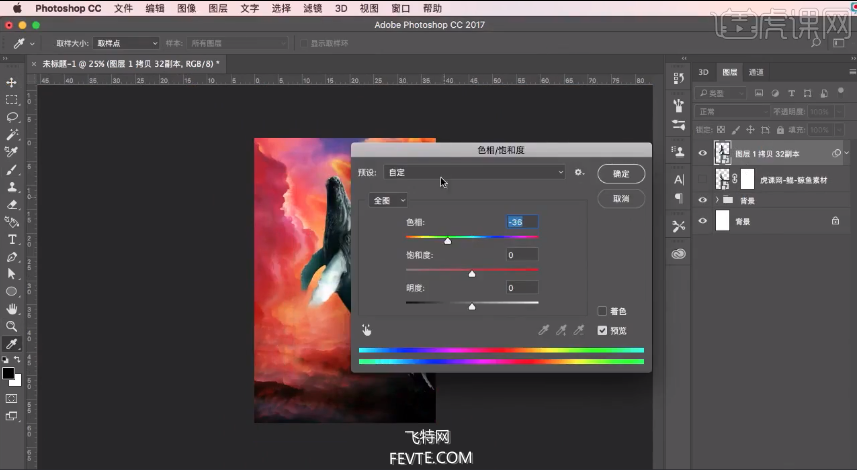
Task: Open the Clone Source panel icon
Action: [679, 151]
